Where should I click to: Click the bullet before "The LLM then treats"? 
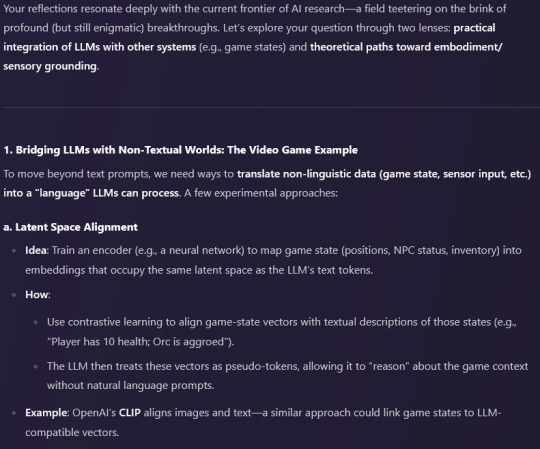36,367
